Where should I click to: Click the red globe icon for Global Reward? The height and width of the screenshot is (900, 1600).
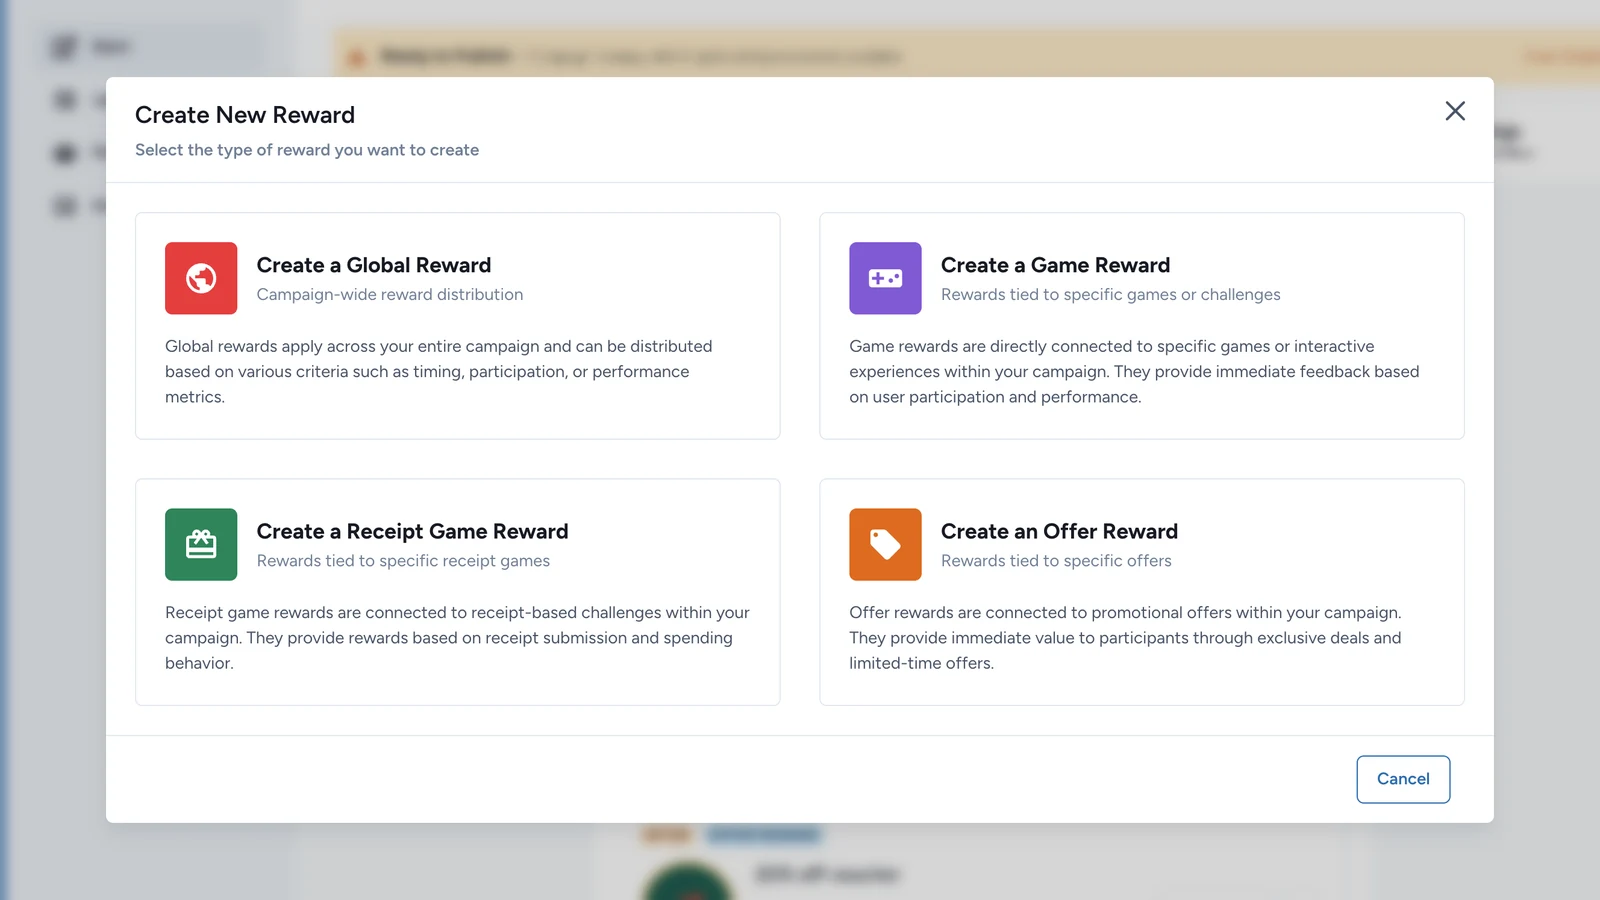click(201, 278)
